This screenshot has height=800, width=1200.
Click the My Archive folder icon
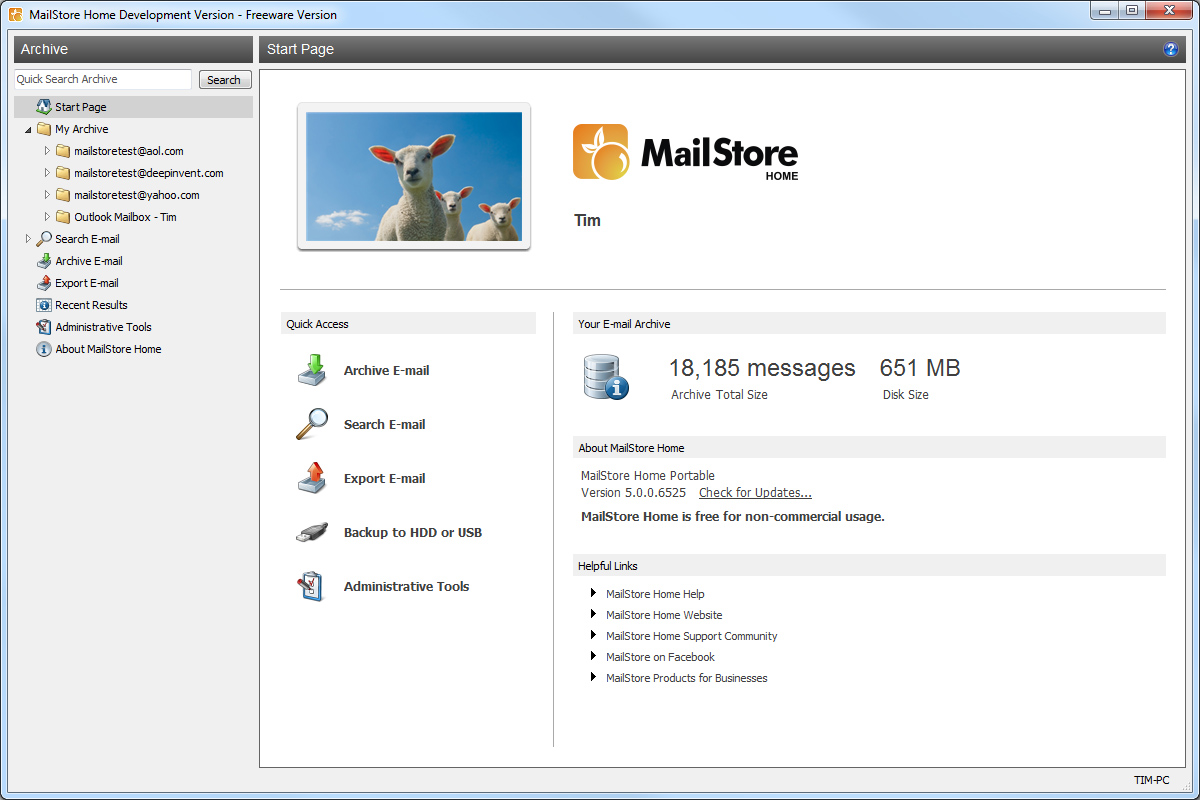tap(44, 129)
